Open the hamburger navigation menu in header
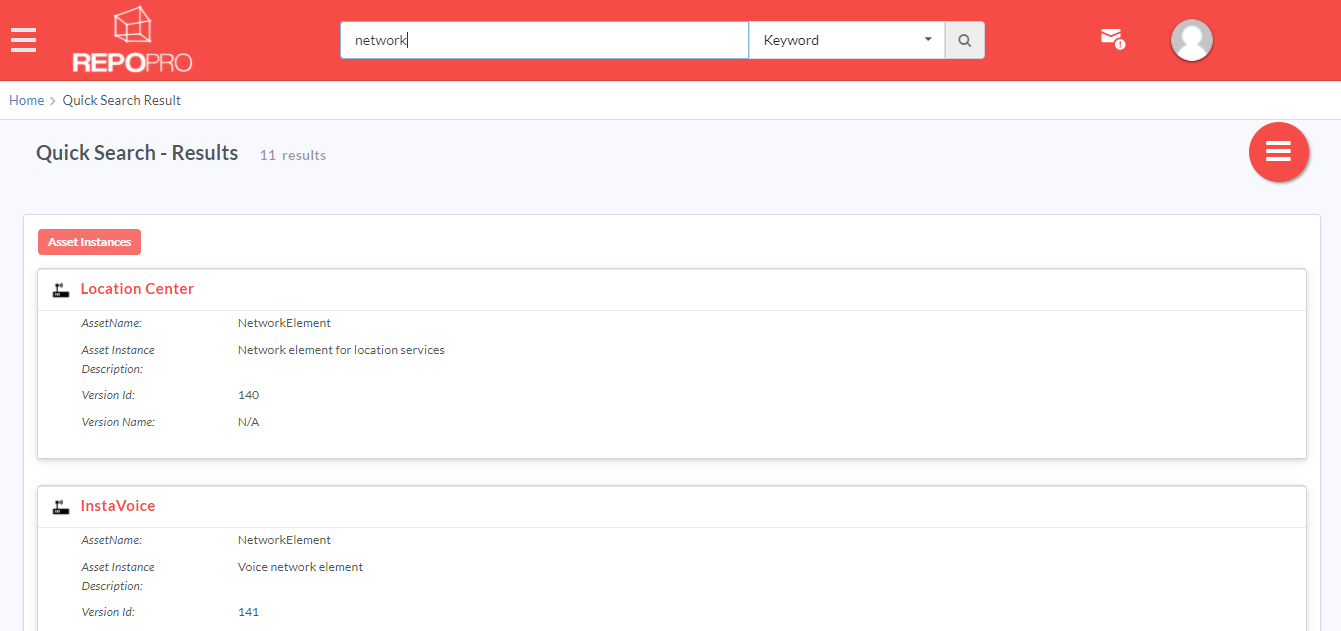1341x631 pixels. point(23,40)
